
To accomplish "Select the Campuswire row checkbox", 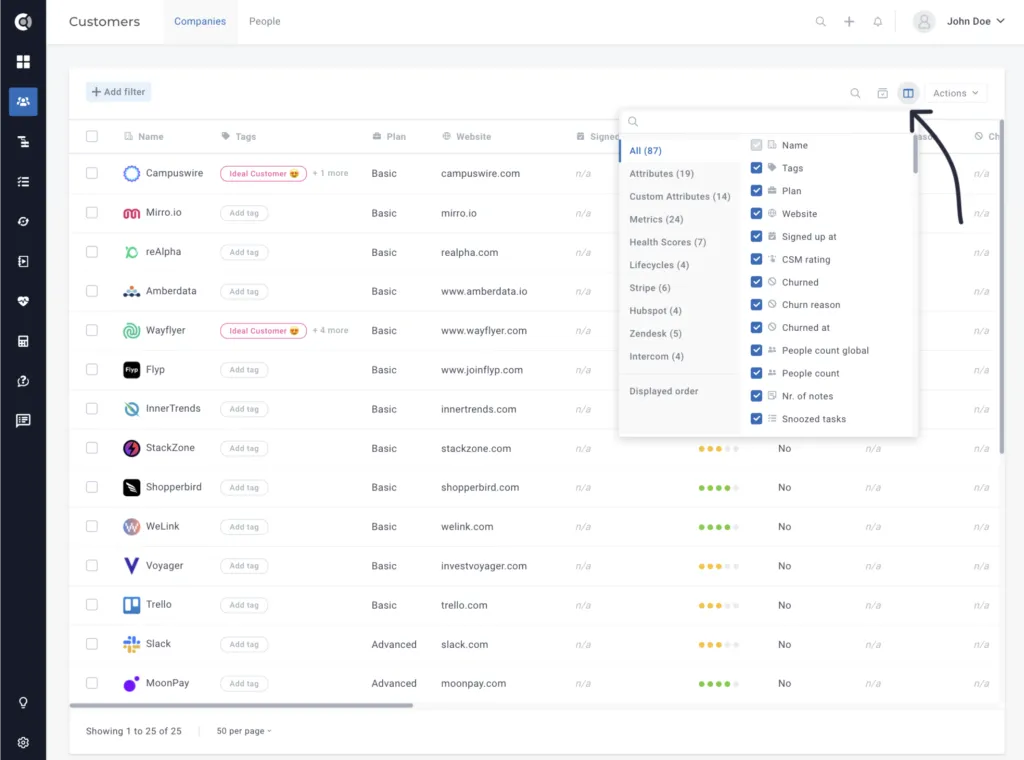I will tap(92, 173).
